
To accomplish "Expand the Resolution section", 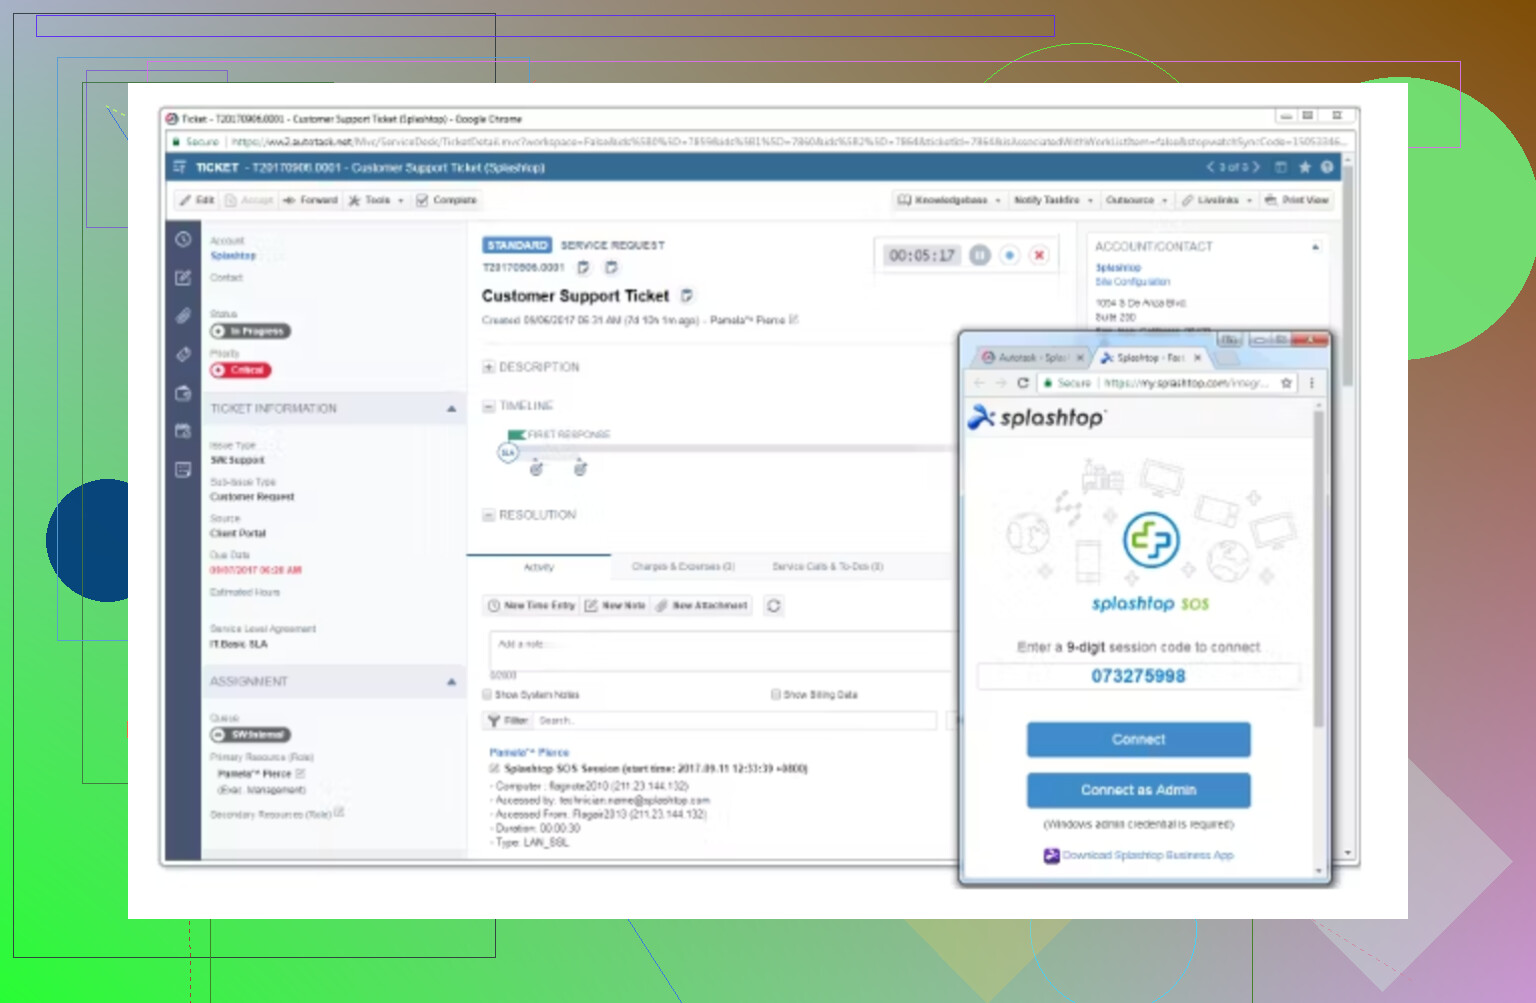I will pos(489,515).
